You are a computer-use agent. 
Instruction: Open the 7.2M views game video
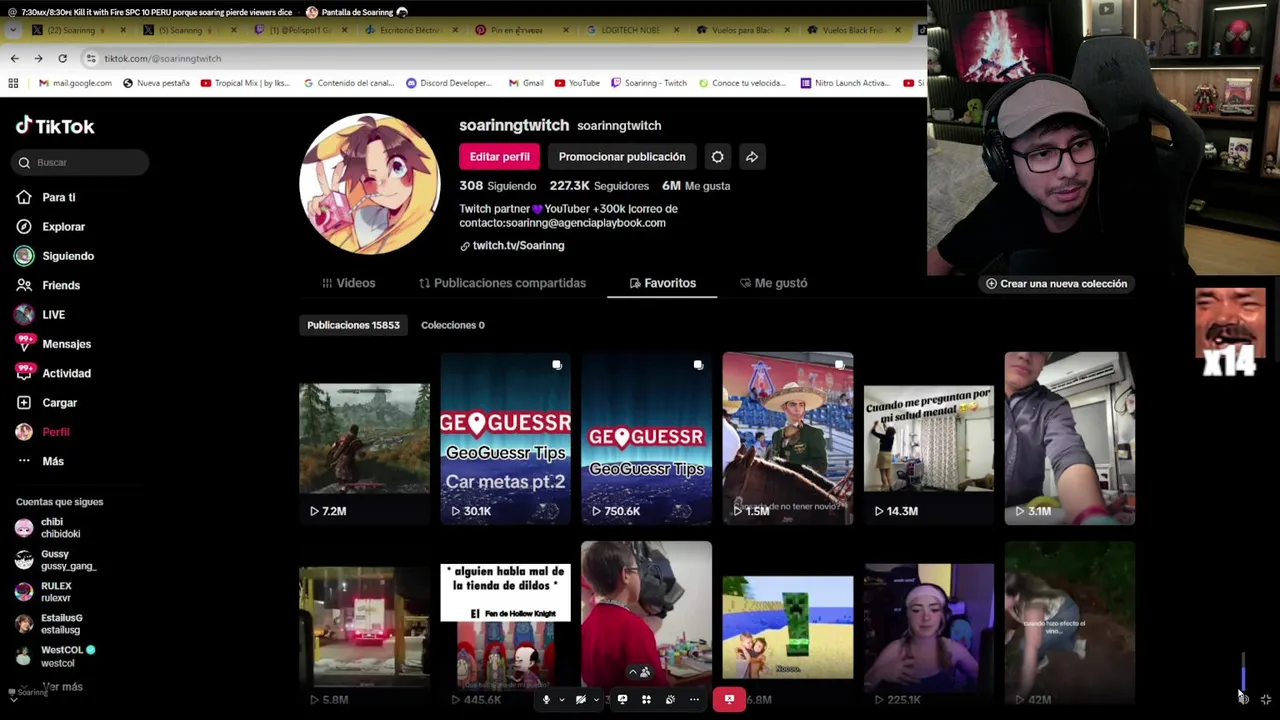tap(364, 438)
